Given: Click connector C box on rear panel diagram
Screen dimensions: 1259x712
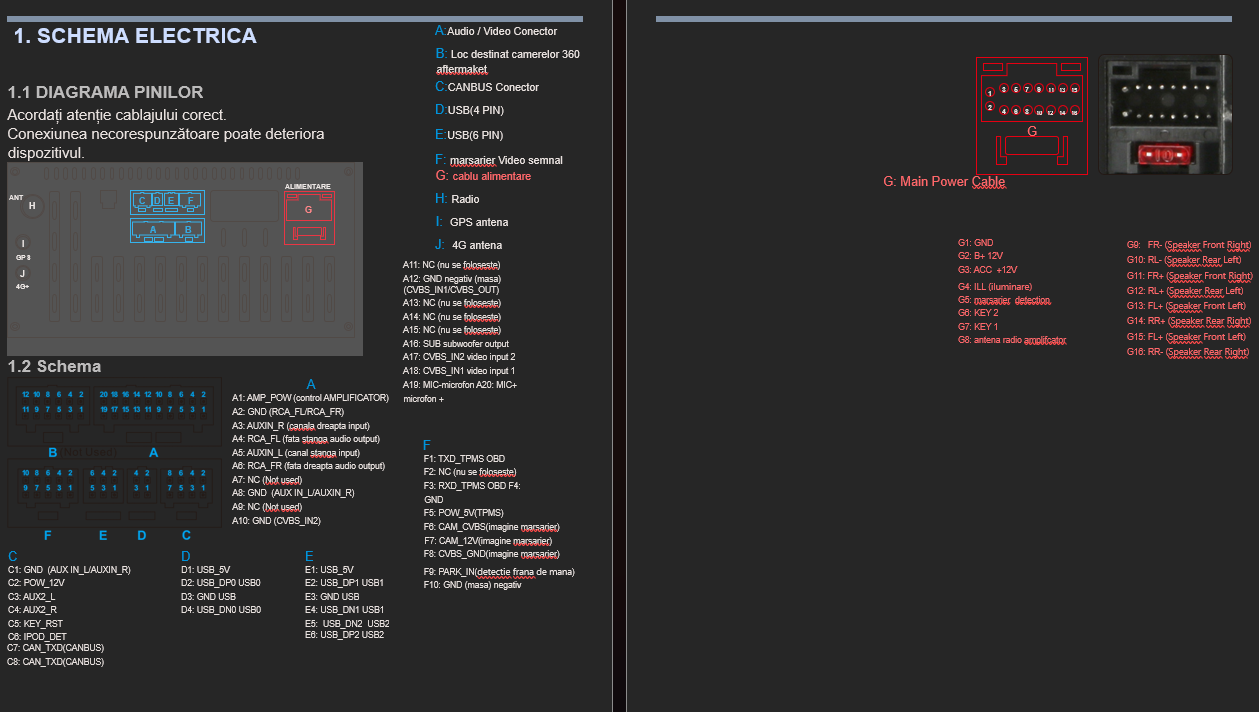Looking at the screenshot, I should pyautogui.click(x=143, y=202).
